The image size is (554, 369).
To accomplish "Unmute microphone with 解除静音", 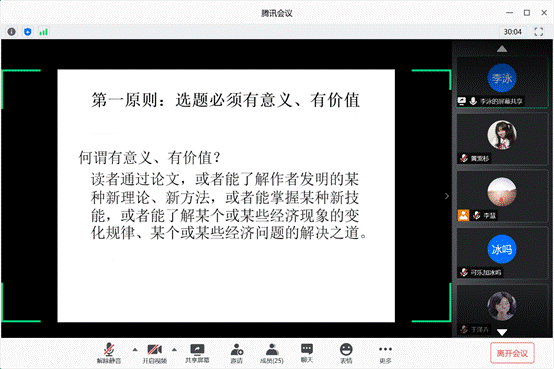I will pyautogui.click(x=109, y=353).
